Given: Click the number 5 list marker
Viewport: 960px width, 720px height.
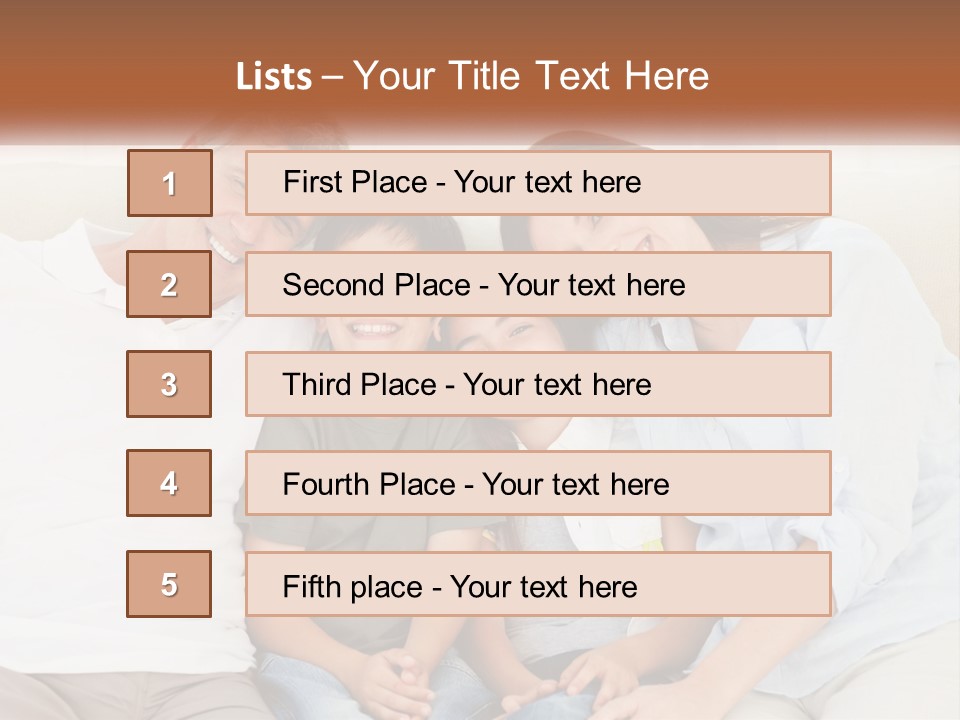Looking at the screenshot, I should (x=169, y=584).
